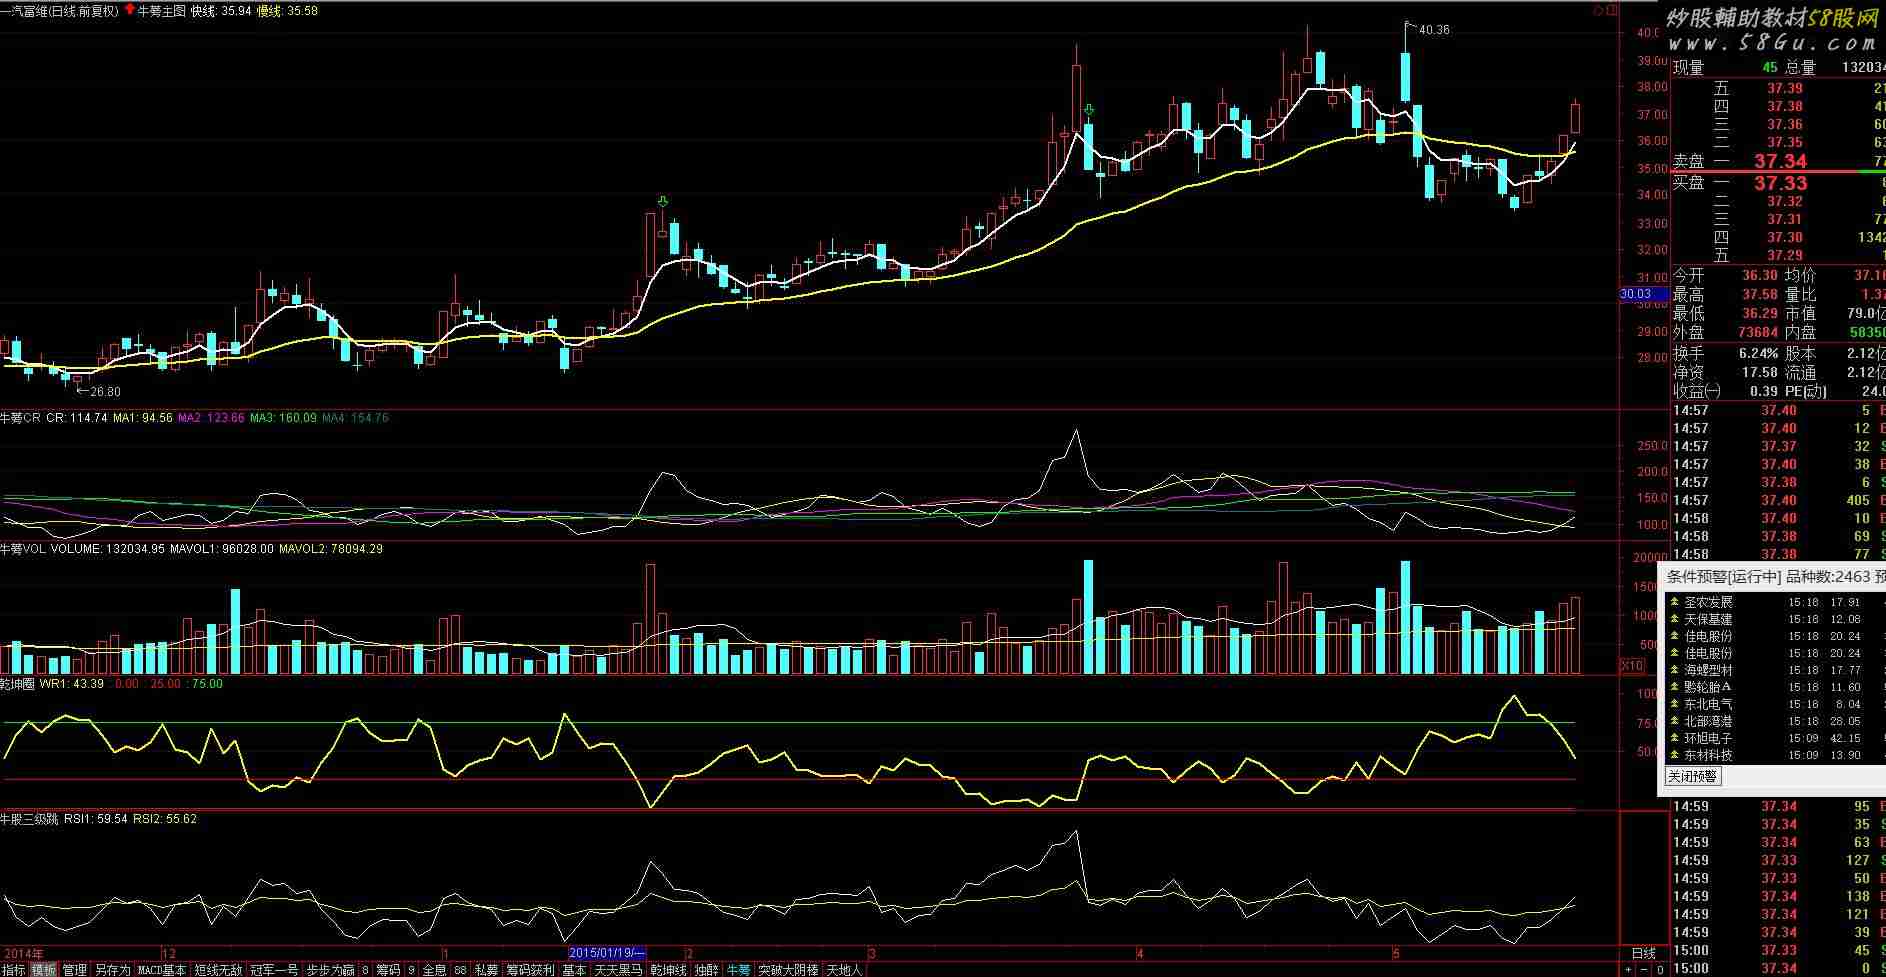Viewport: 1886px width, 977px height.
Task: Click the small rectangle icon at chart top-right
Action: [x=1611, y=11]
